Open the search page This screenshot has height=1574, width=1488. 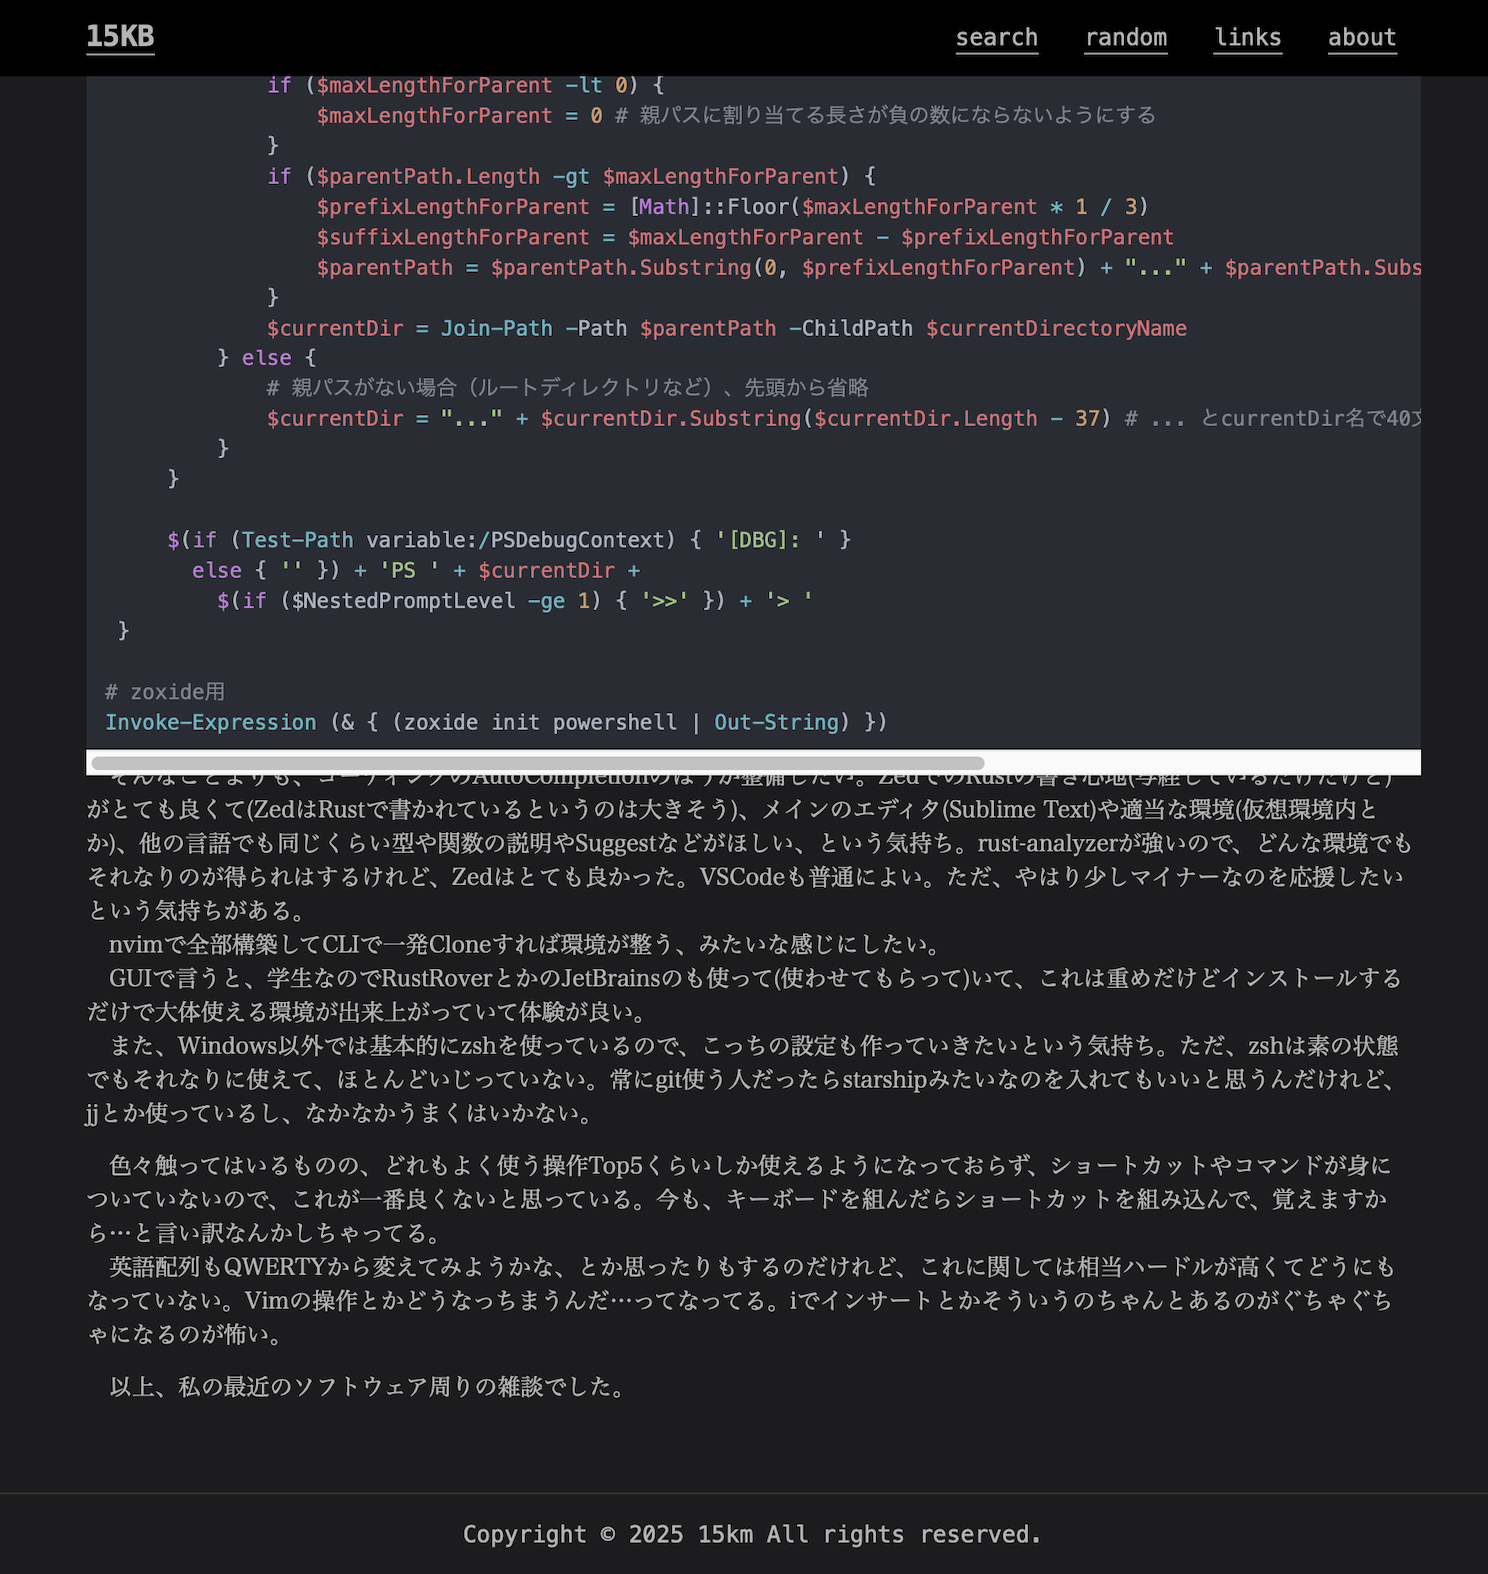(x=996, y=38)
